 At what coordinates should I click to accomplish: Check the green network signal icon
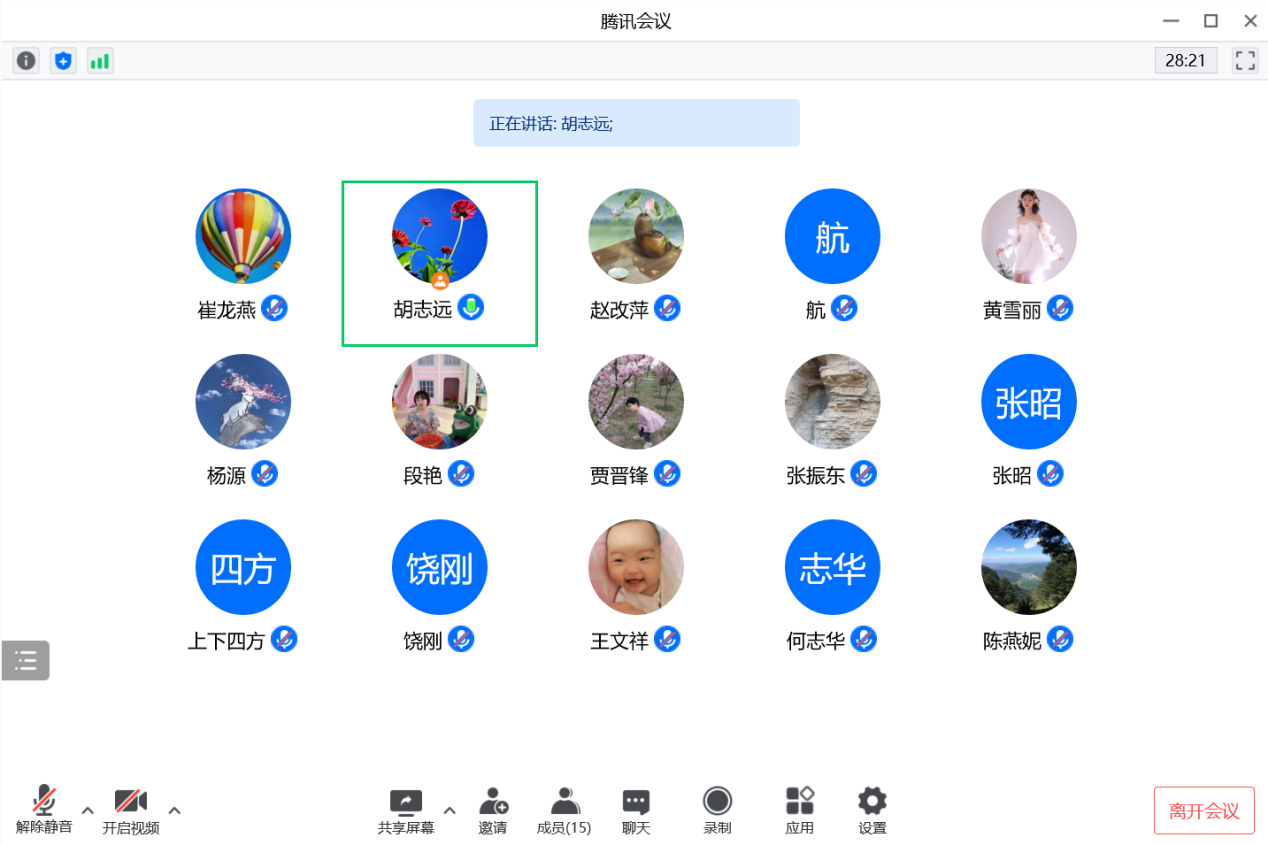click(100, 61)
